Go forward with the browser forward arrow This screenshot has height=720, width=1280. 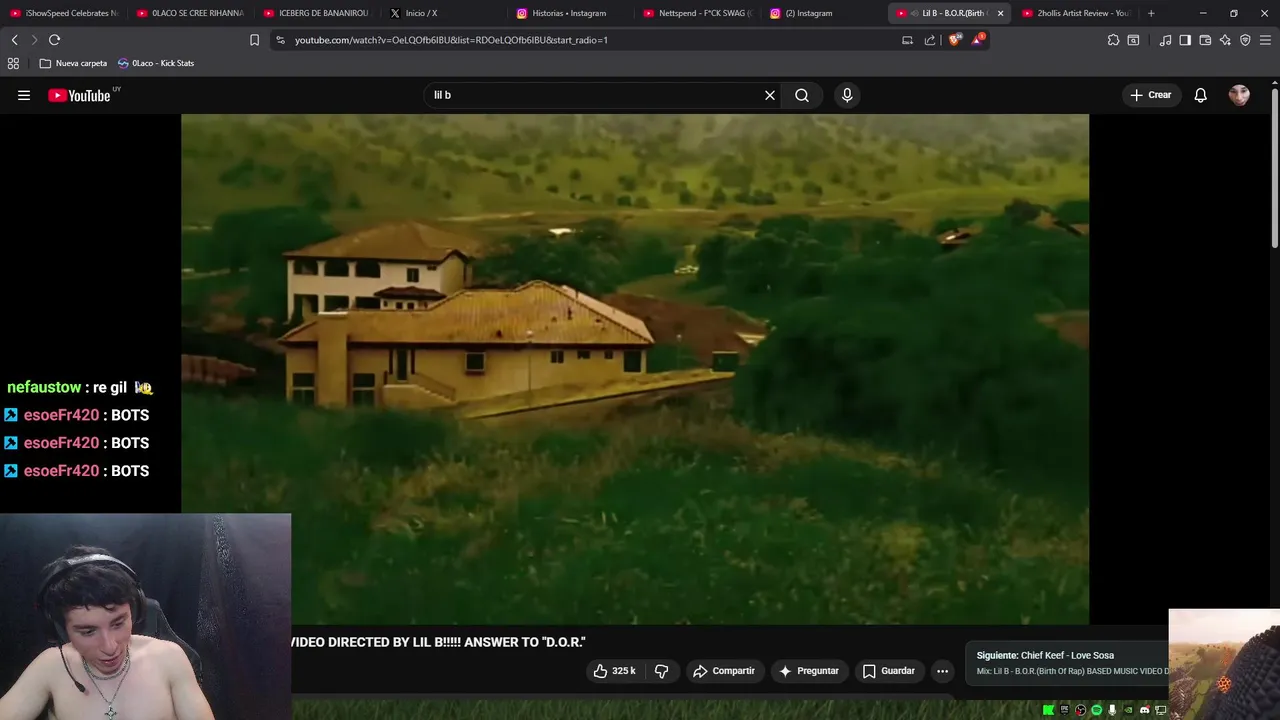tap(34, 40)
